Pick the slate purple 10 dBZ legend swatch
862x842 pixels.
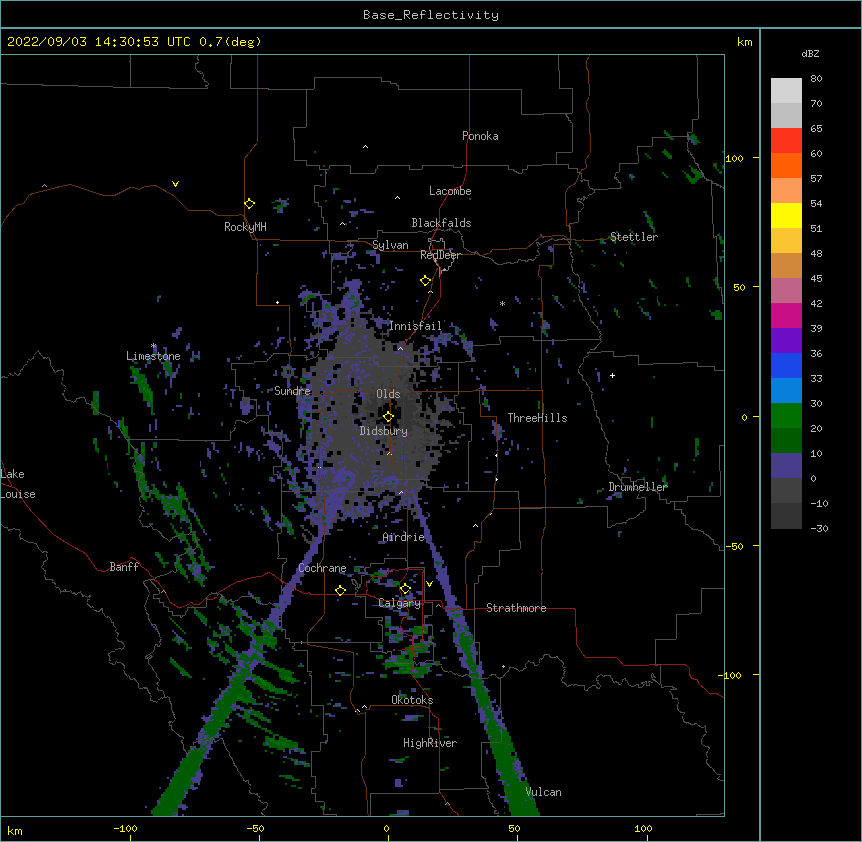786,466
